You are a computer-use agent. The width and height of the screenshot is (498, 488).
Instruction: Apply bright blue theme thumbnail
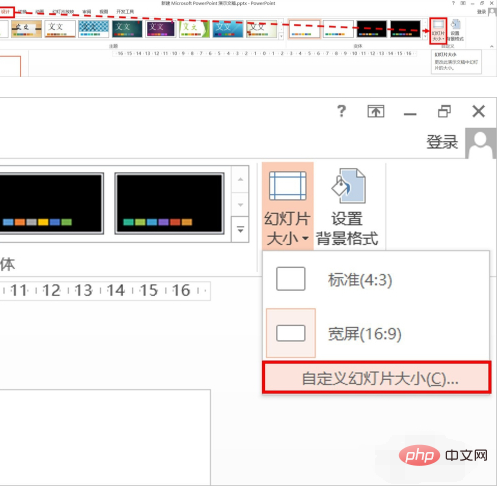[228, 29]
